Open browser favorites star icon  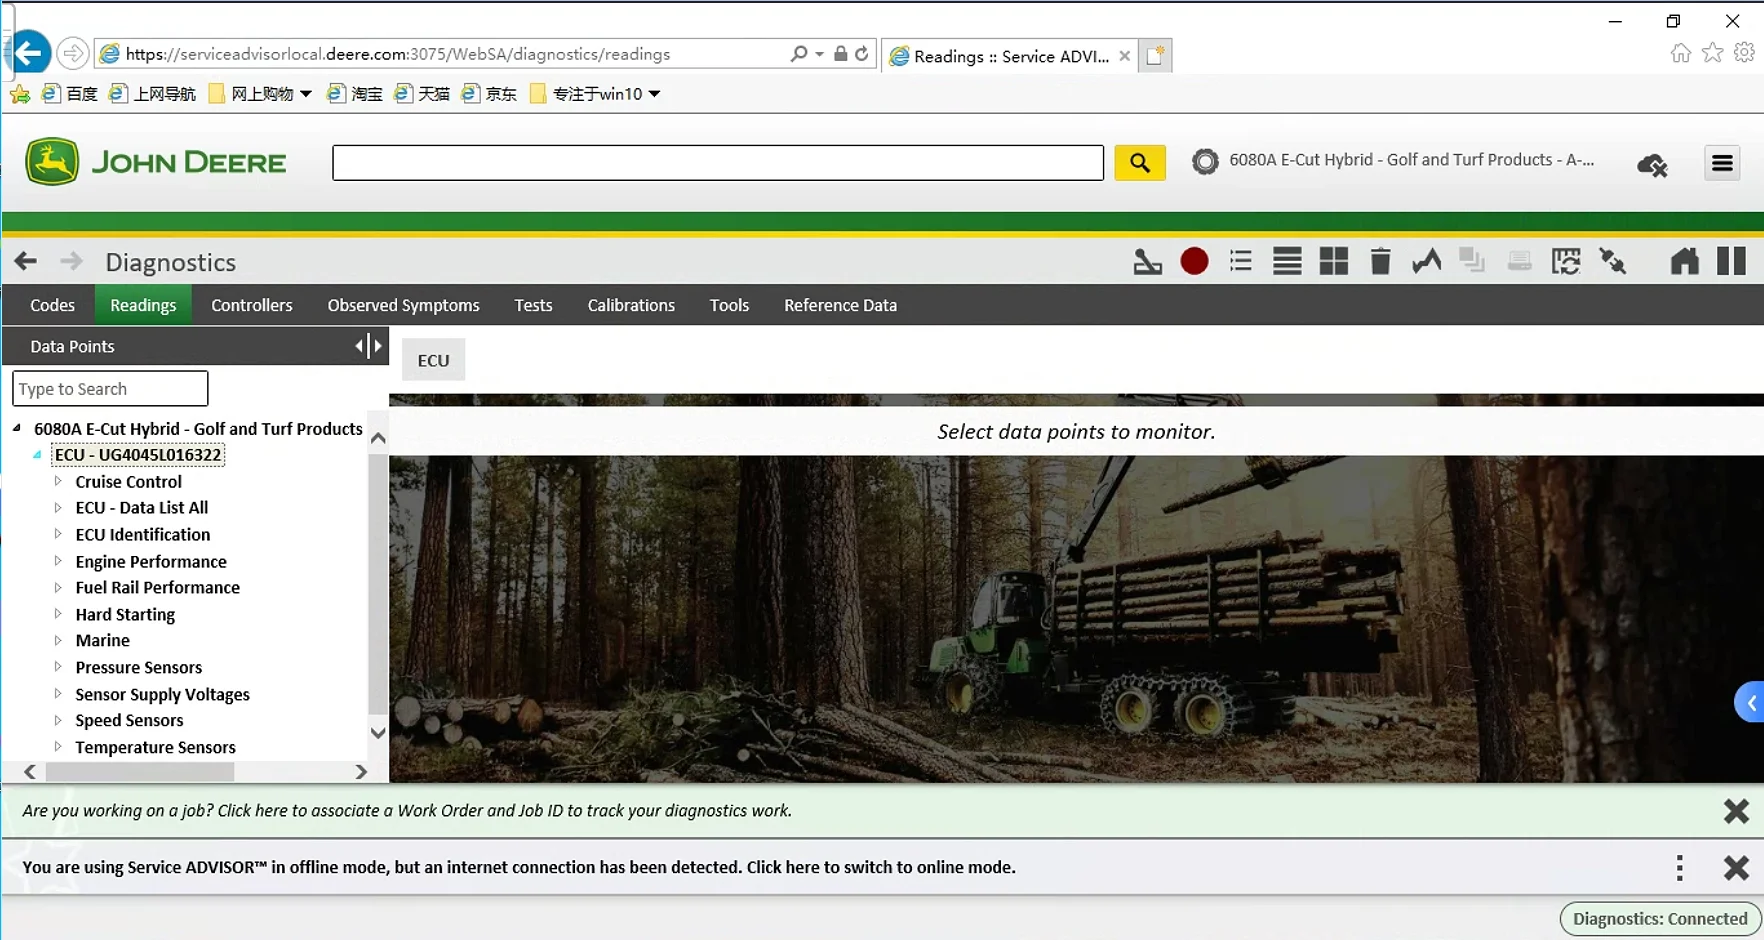click(x=1712, y=53)
